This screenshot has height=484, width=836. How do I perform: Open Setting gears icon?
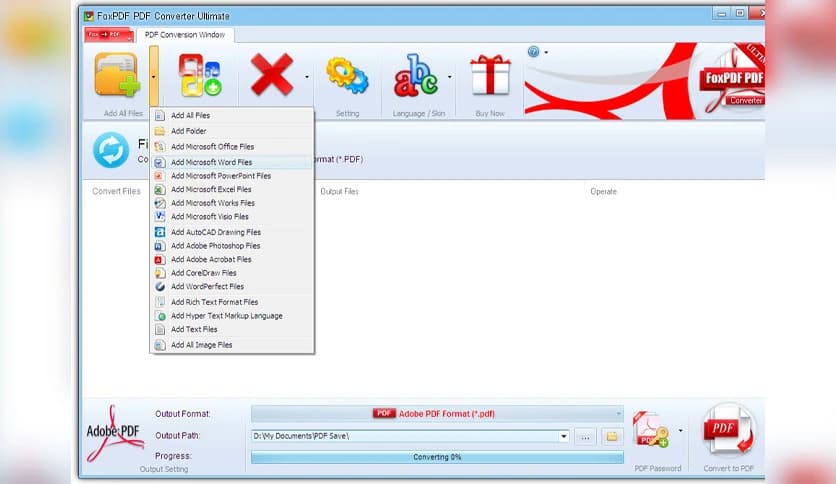(347, 76)
